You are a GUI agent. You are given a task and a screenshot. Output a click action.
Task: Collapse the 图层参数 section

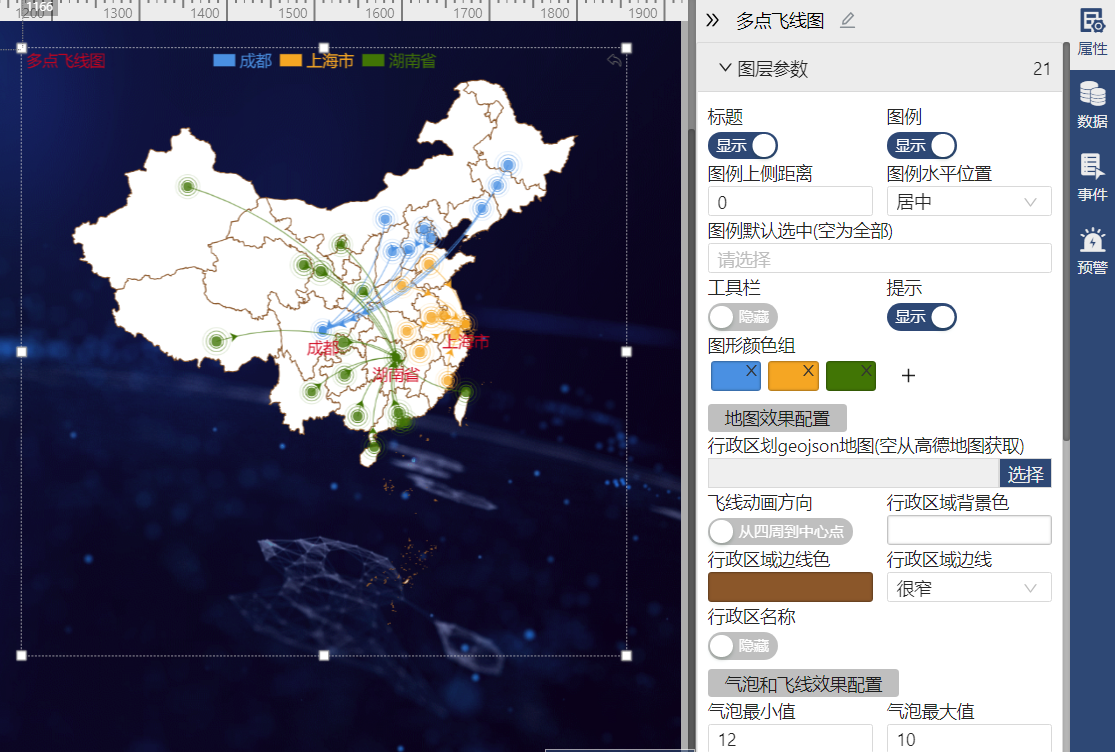pyautogui.click(x=726, y=68)
